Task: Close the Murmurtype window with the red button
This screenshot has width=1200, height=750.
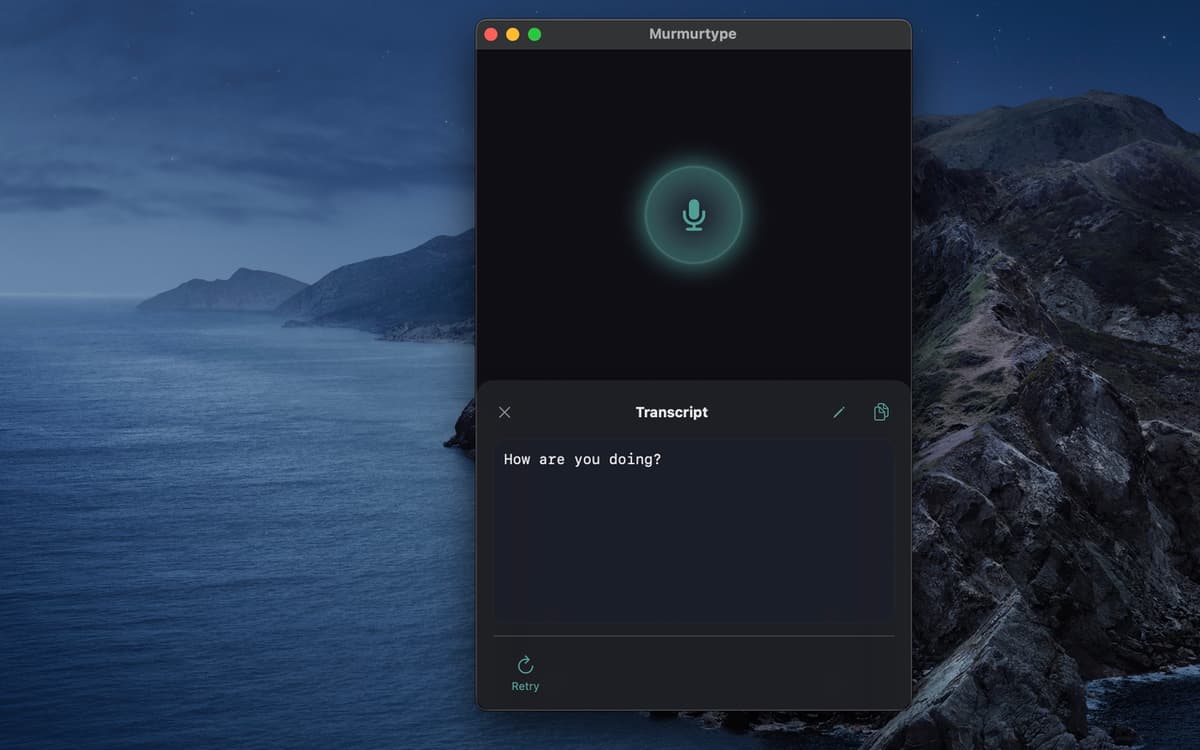Action: coord(491,34)
